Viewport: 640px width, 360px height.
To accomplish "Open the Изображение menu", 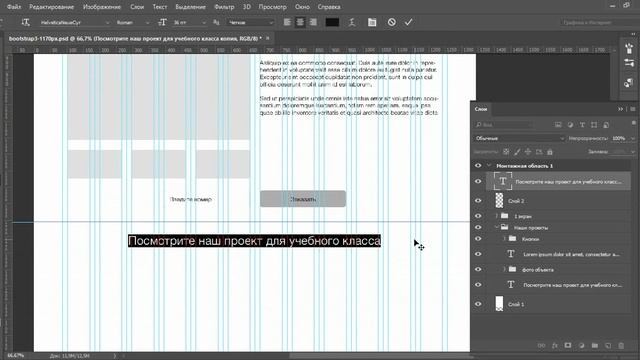I will (x=102, y=7).
